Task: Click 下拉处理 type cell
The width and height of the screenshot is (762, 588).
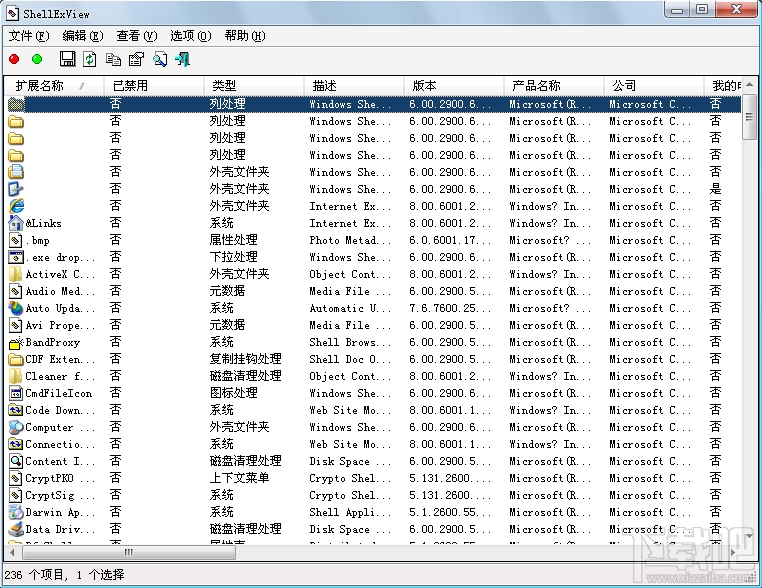Action: (x=233, y=257)
